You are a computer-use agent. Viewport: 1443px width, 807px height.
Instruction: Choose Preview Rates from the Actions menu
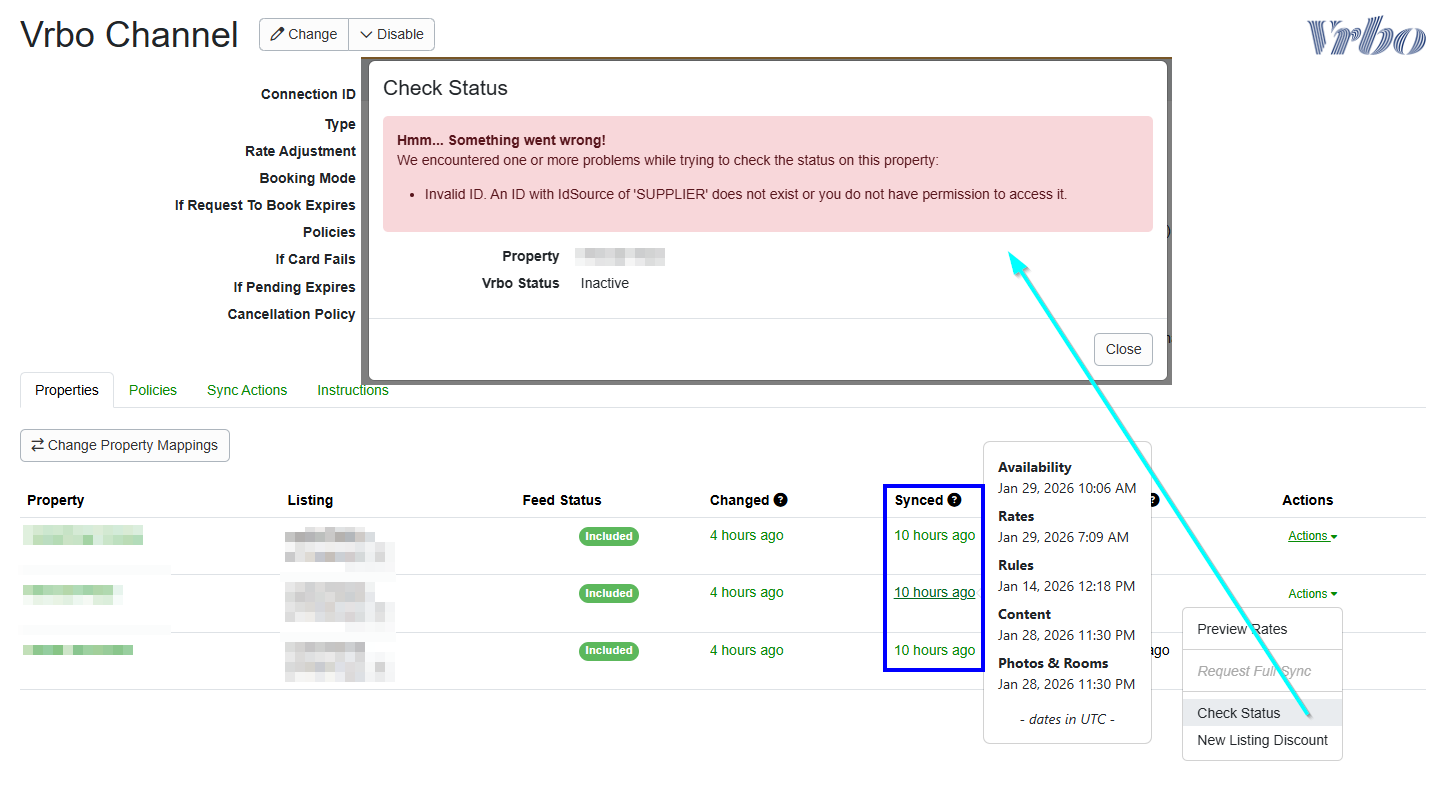(1242, 629)
